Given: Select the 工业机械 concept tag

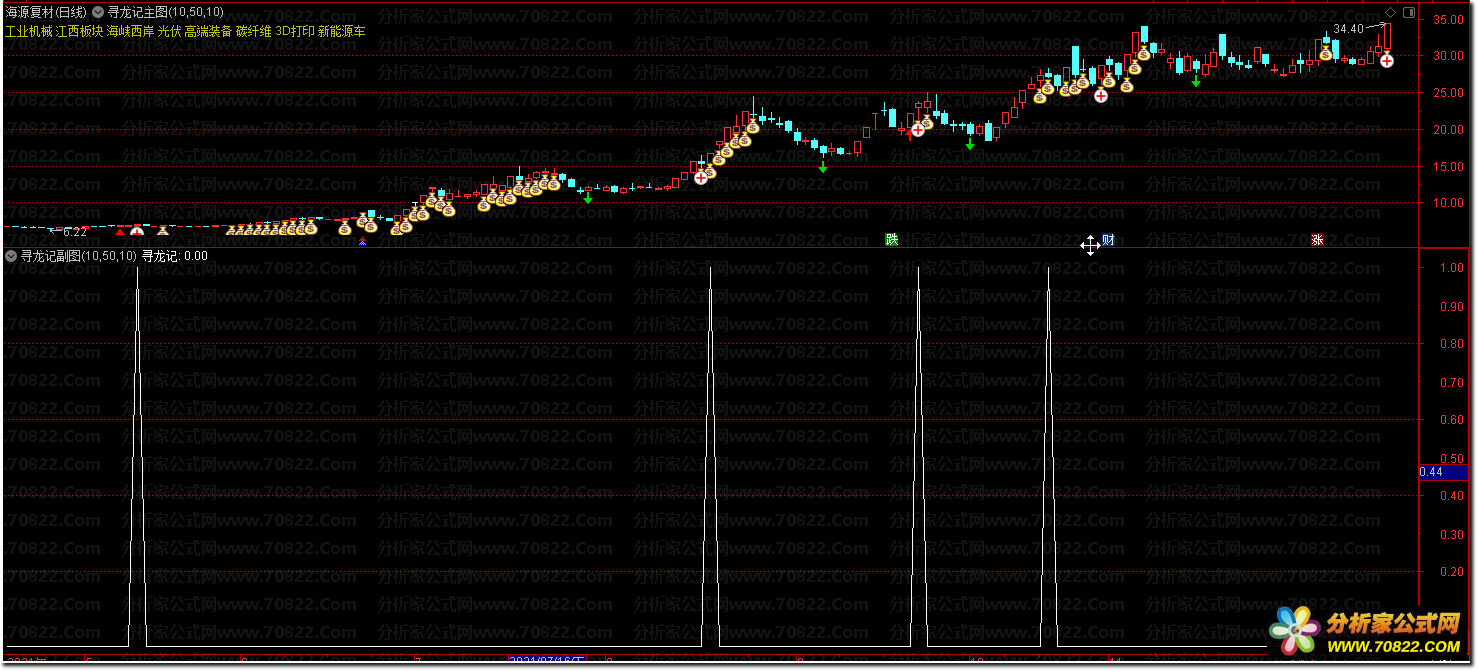Looking at the screenshot, I should (x=29, y=31).
